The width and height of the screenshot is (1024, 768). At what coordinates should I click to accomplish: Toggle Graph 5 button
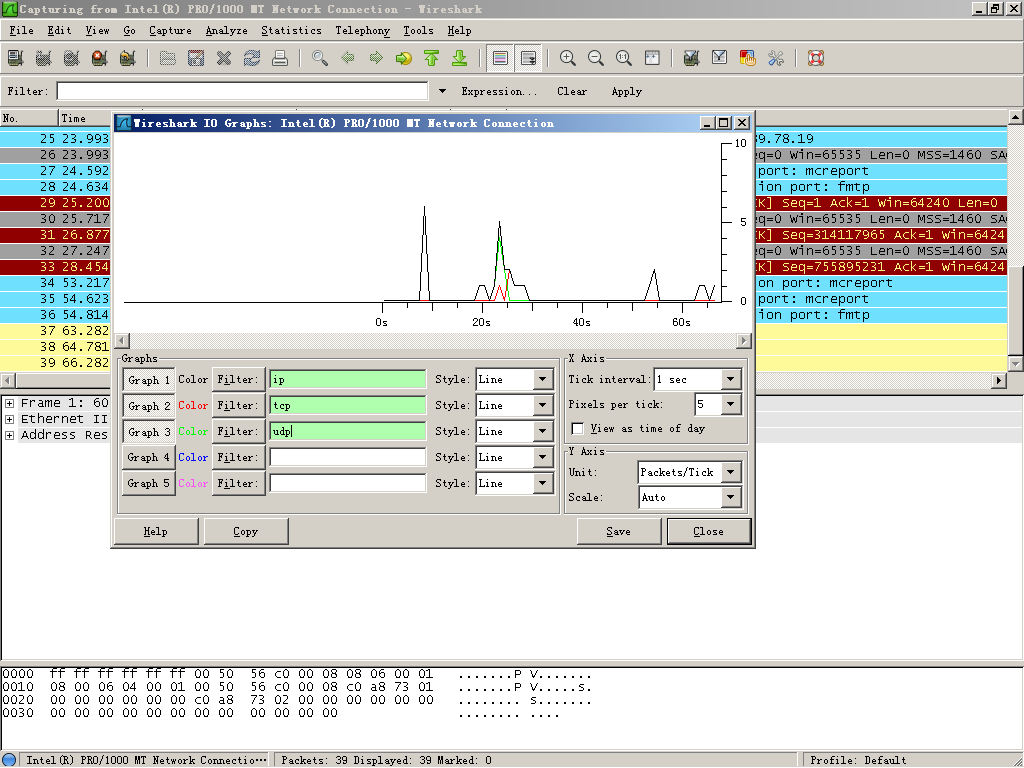tap(149, 483)
